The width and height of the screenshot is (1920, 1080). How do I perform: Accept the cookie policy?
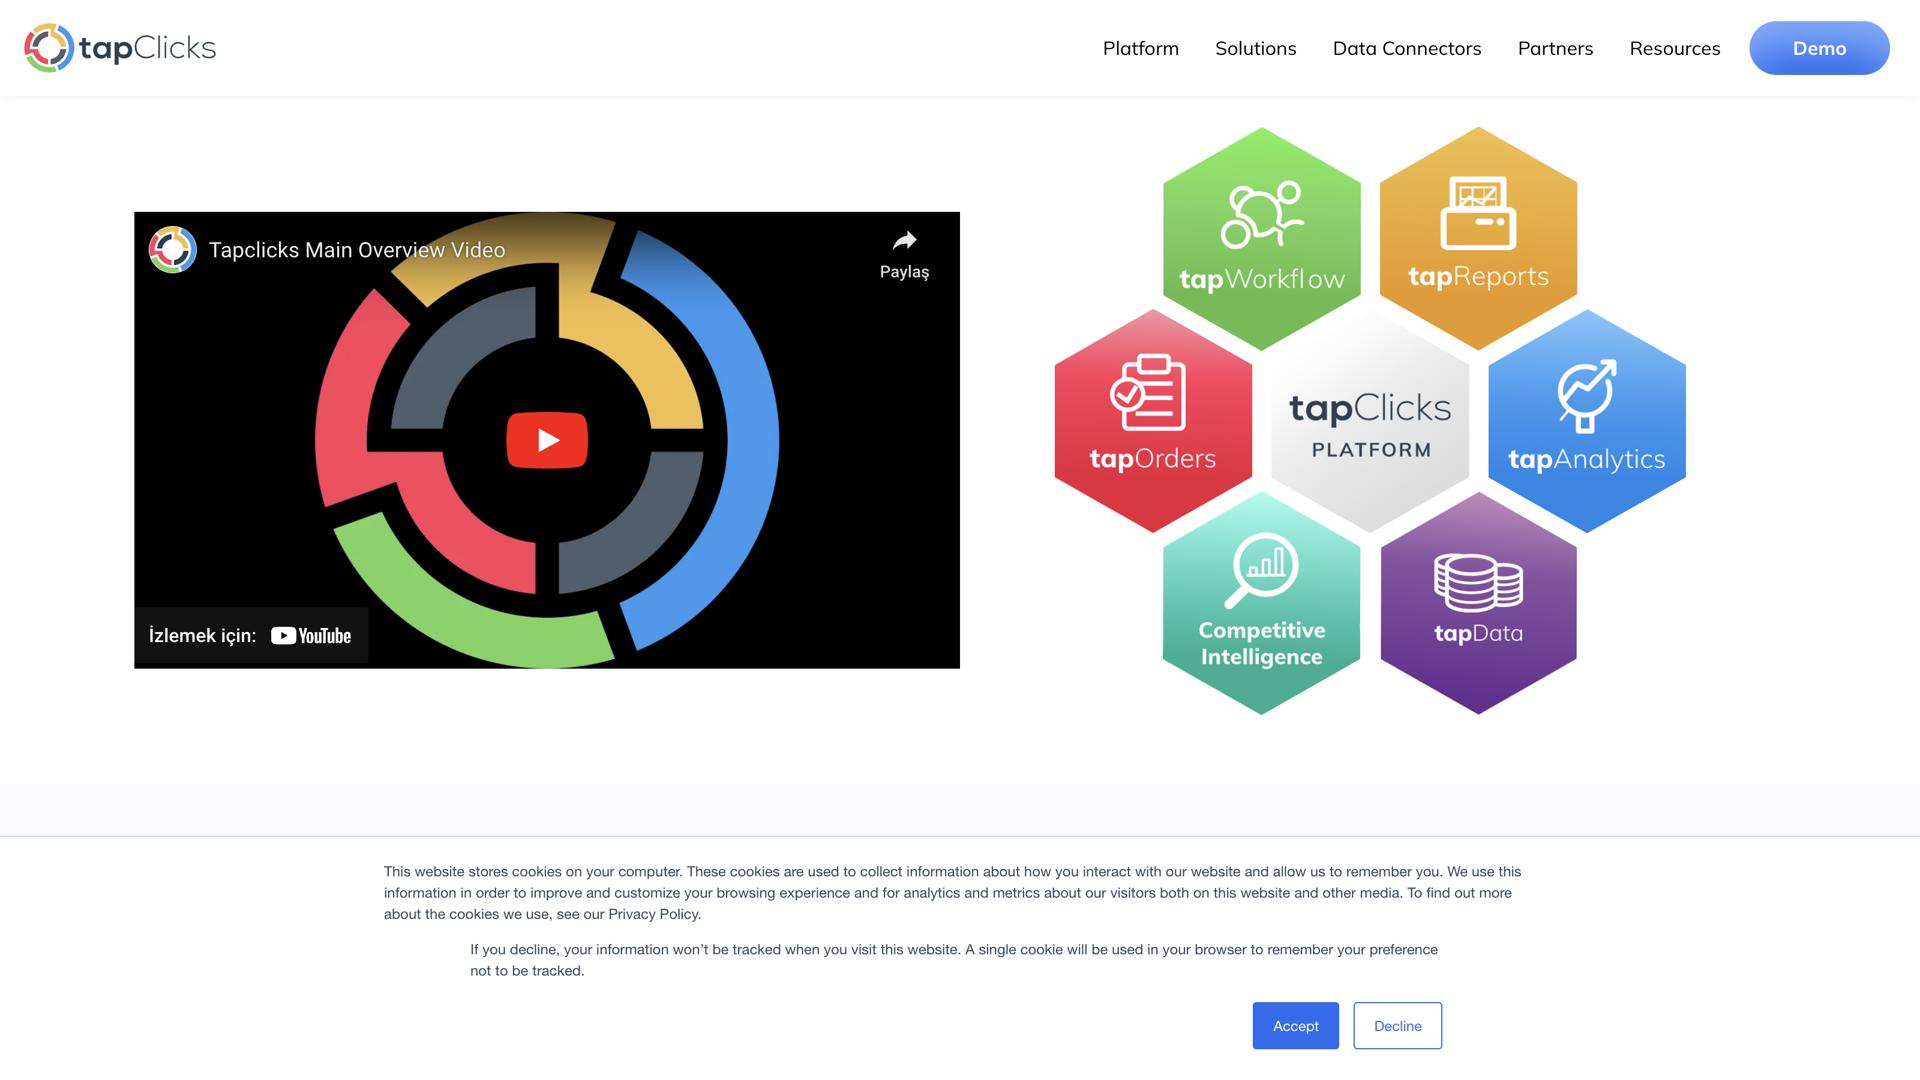click(1295, 1025)
